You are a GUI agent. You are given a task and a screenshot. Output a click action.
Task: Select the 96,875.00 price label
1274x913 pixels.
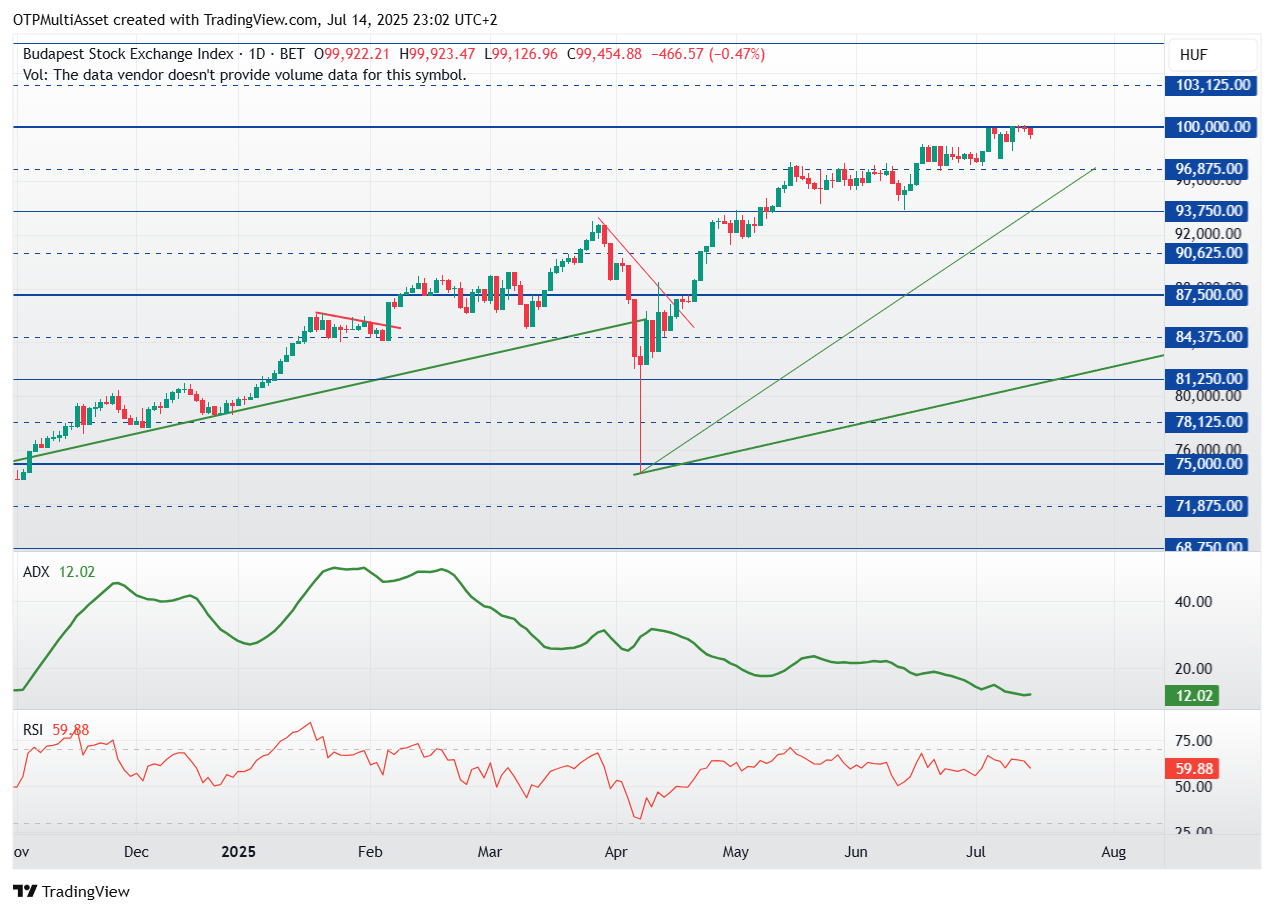click(1209, 169)
